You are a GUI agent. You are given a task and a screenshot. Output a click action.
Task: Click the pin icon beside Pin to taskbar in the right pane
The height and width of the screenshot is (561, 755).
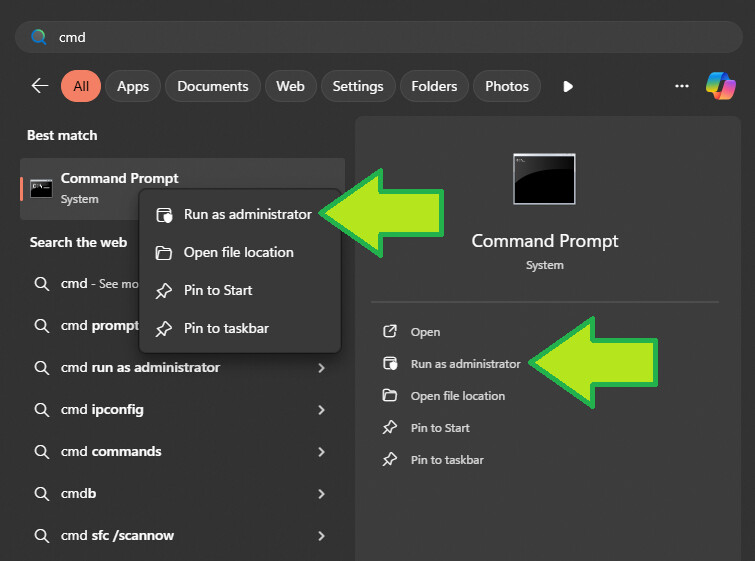click(390, 459)
